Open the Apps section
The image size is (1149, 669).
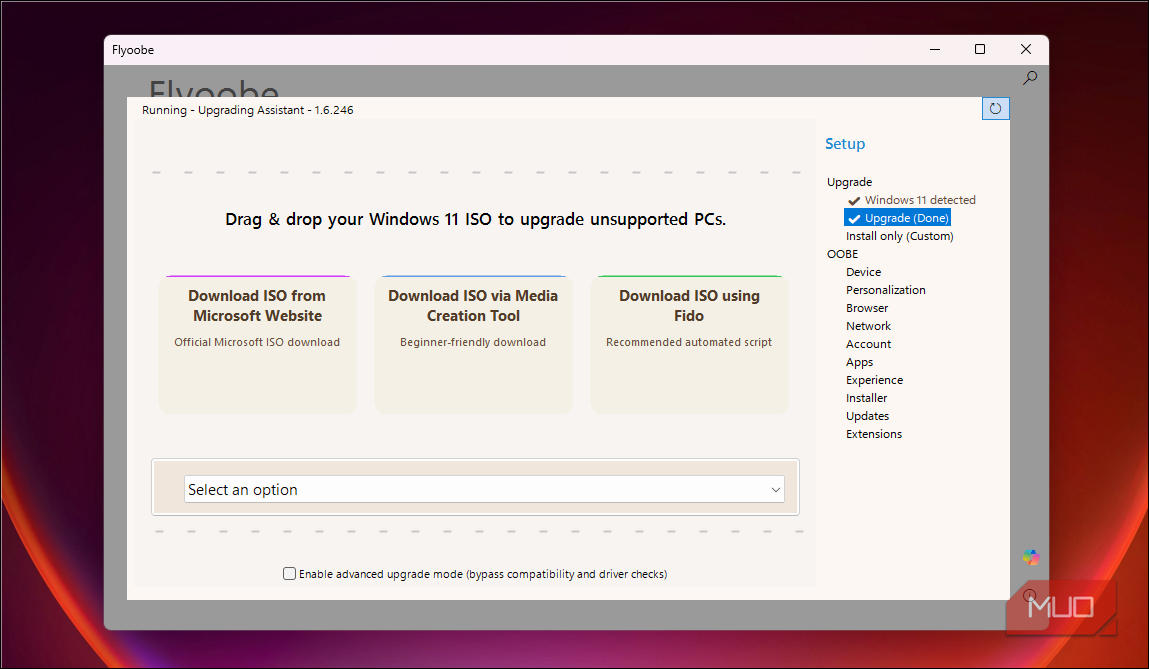pyautogui.click(x=860, y=362)
